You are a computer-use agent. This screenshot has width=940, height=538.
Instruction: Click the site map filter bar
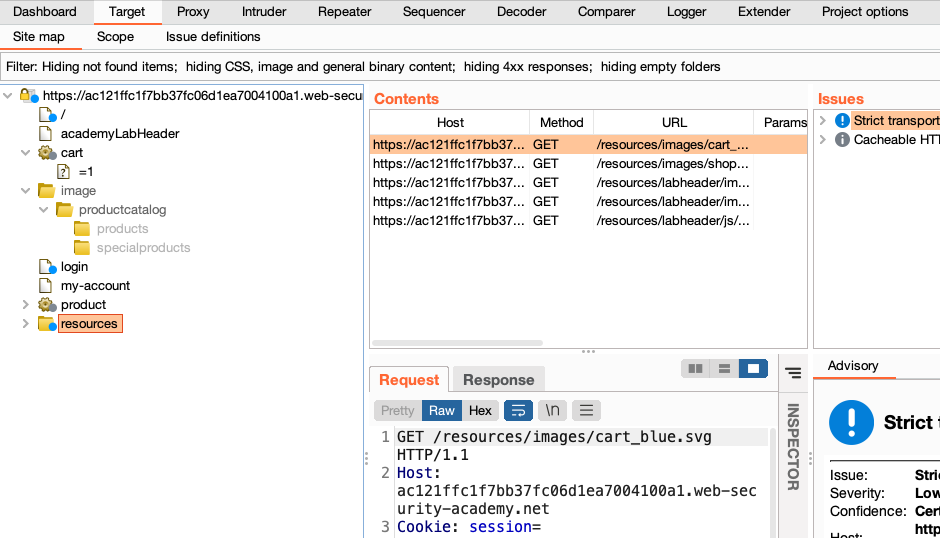click(x=470, y=67)
